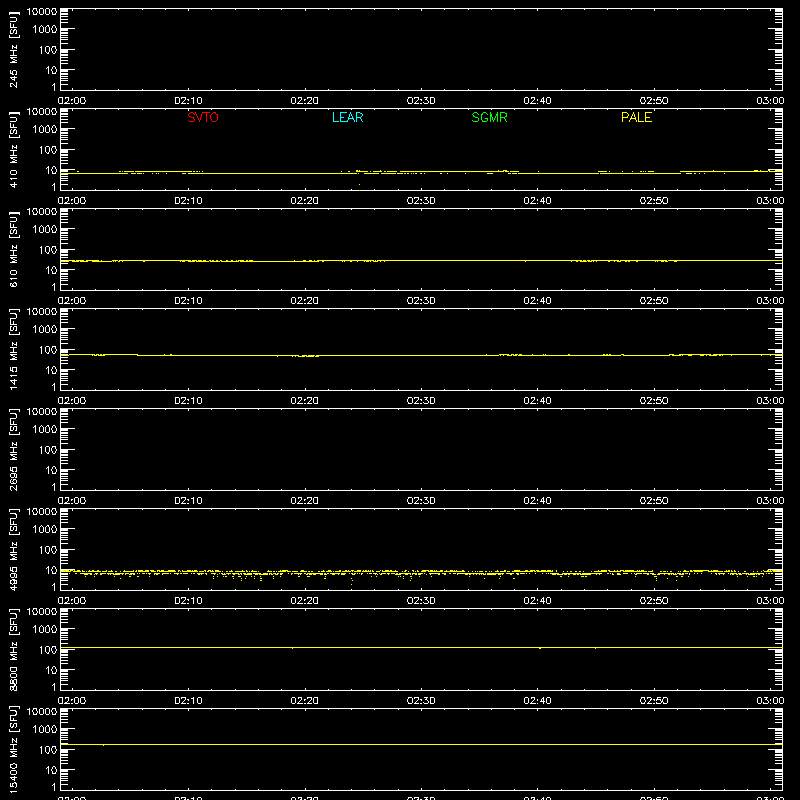Image resolution: width=800 pixels, height=800 pixels.
Task: Click the yellow flux trace in 8800 MHz panel
Action: point(421,647)
